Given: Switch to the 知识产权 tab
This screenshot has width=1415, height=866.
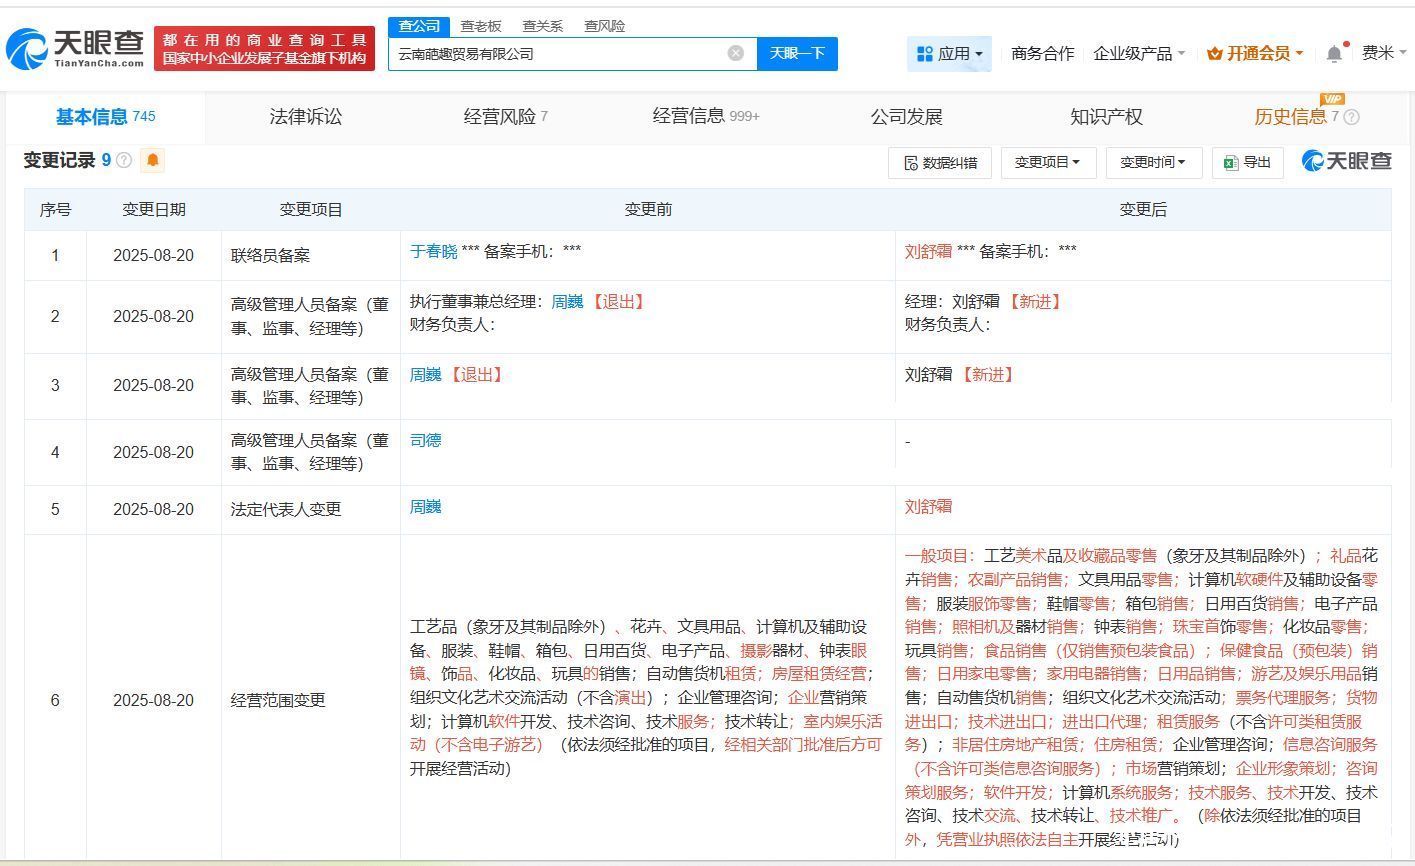Looking at the screenshot, I should [1106, 117].
